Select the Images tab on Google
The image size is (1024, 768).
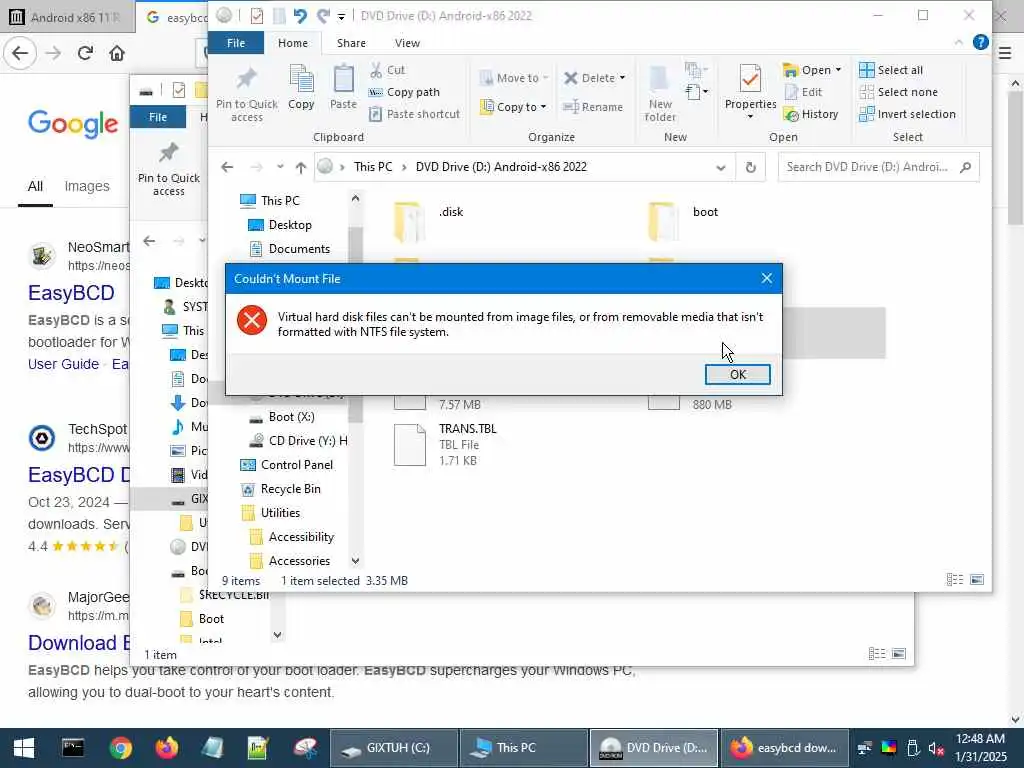(87, 186)
